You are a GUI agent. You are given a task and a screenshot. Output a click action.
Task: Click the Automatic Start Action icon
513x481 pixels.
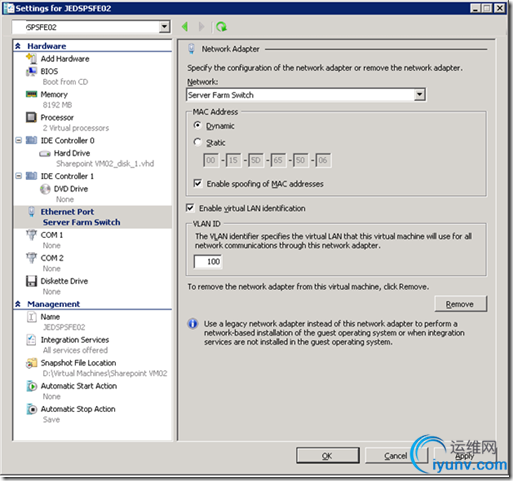(x=31, y=386)
